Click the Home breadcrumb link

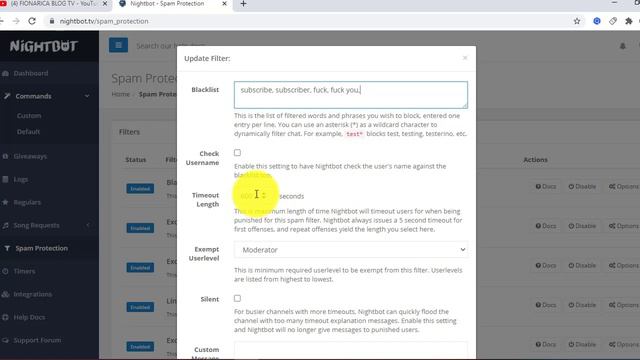[120, 94]
